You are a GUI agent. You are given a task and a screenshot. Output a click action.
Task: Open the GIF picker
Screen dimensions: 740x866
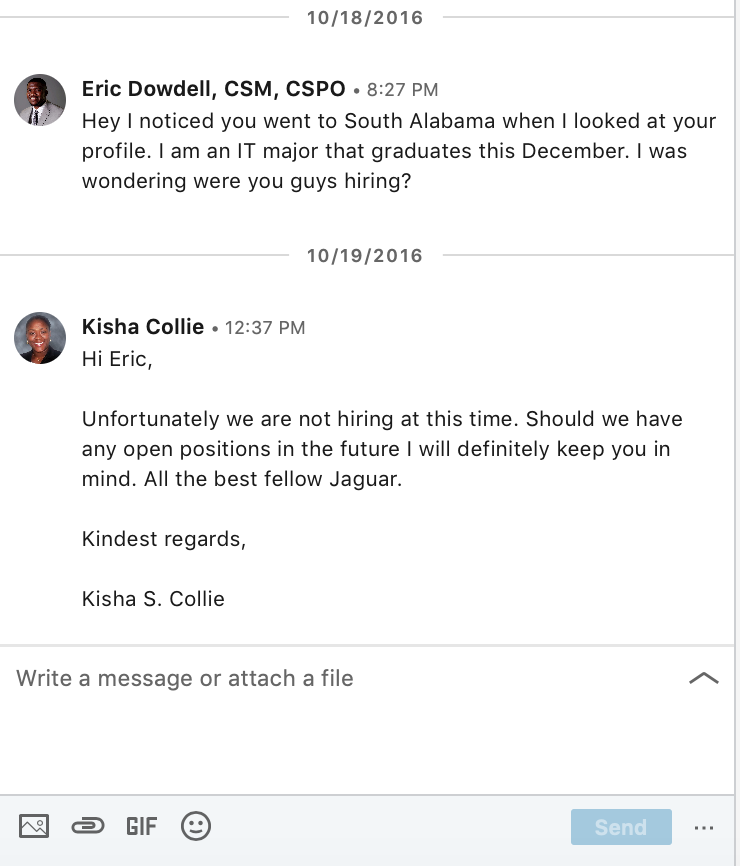coord(141,826)
